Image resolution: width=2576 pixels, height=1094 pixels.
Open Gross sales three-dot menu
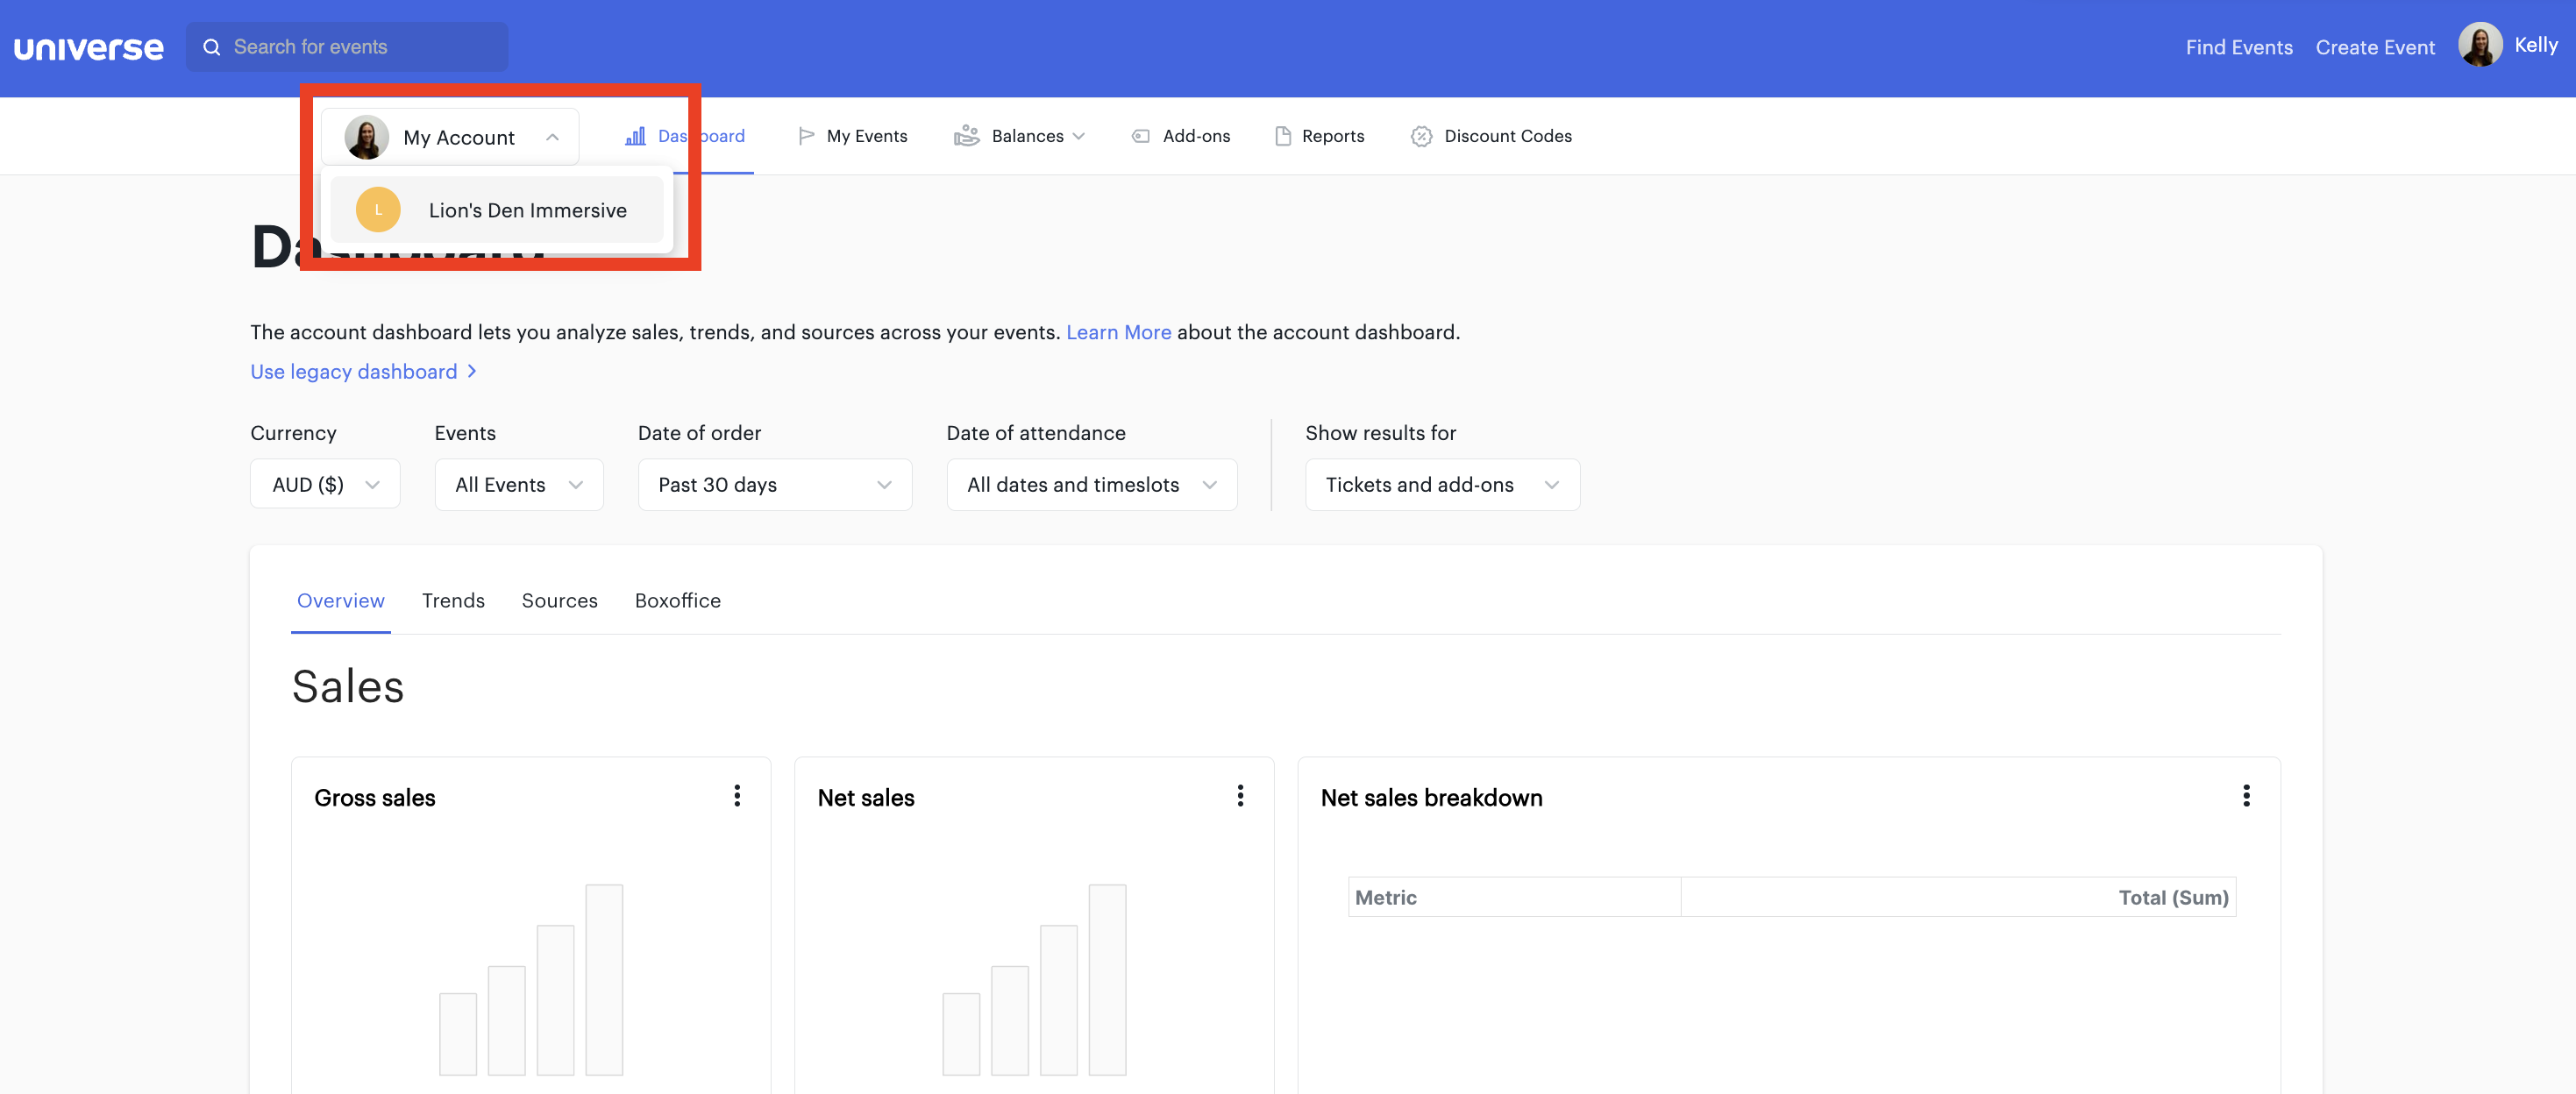(737, 796)
